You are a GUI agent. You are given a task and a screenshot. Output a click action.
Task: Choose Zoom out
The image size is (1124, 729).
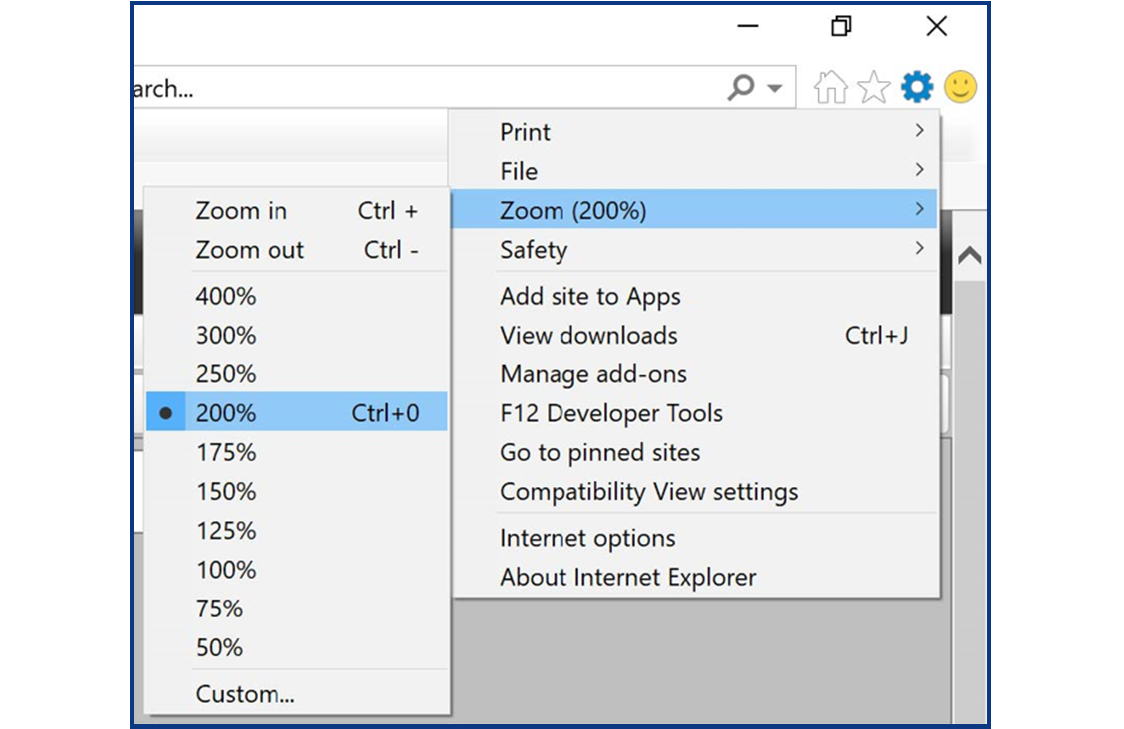[297, 249]
